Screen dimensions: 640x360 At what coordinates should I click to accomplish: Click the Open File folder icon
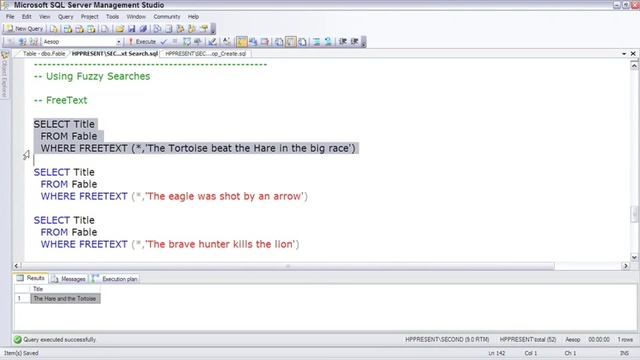120,29
